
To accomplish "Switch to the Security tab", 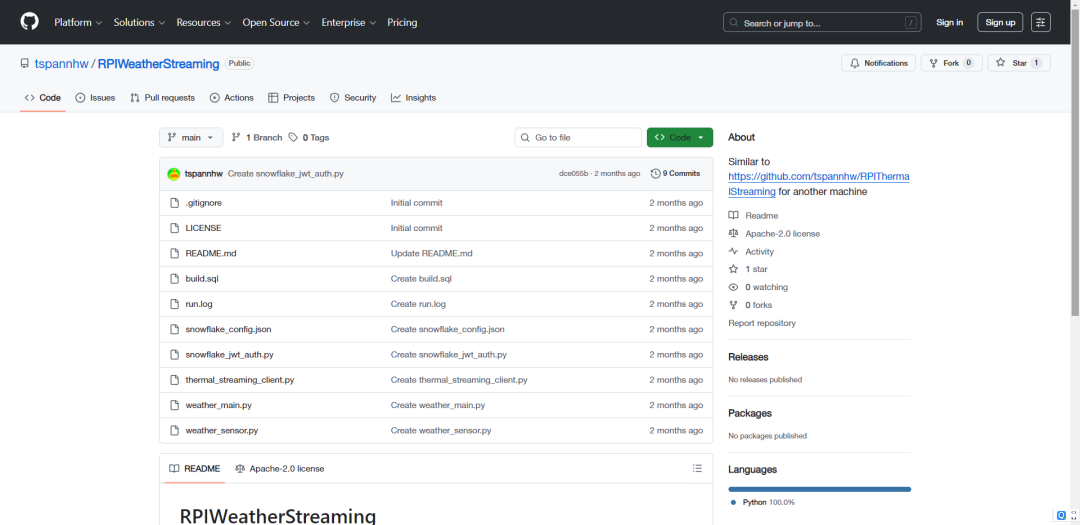I will pos(353,98).
